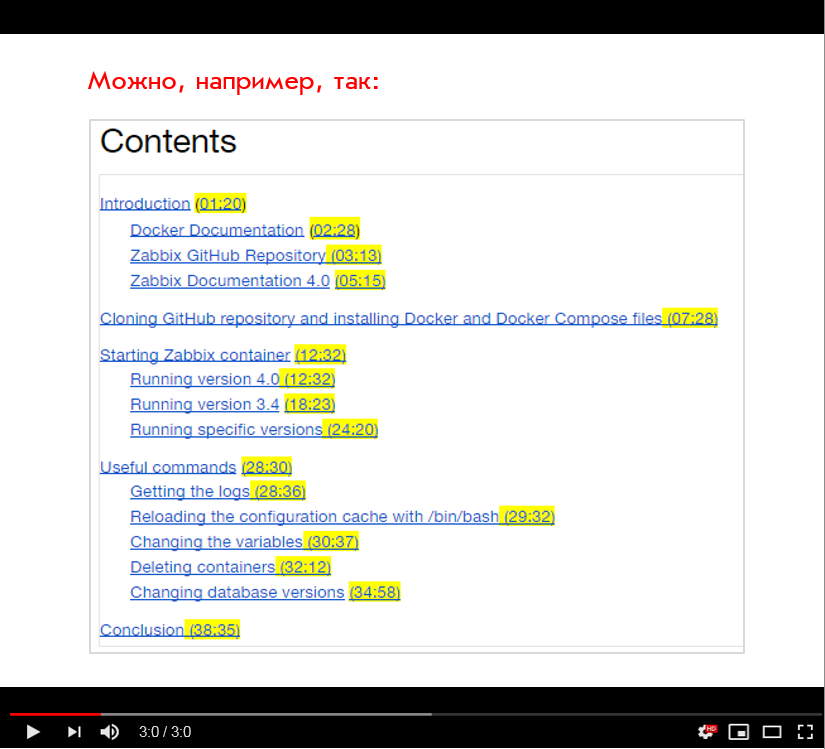
Task: Enter fullscreen mode
Action: pyautogui.click(x=805, y=732)
